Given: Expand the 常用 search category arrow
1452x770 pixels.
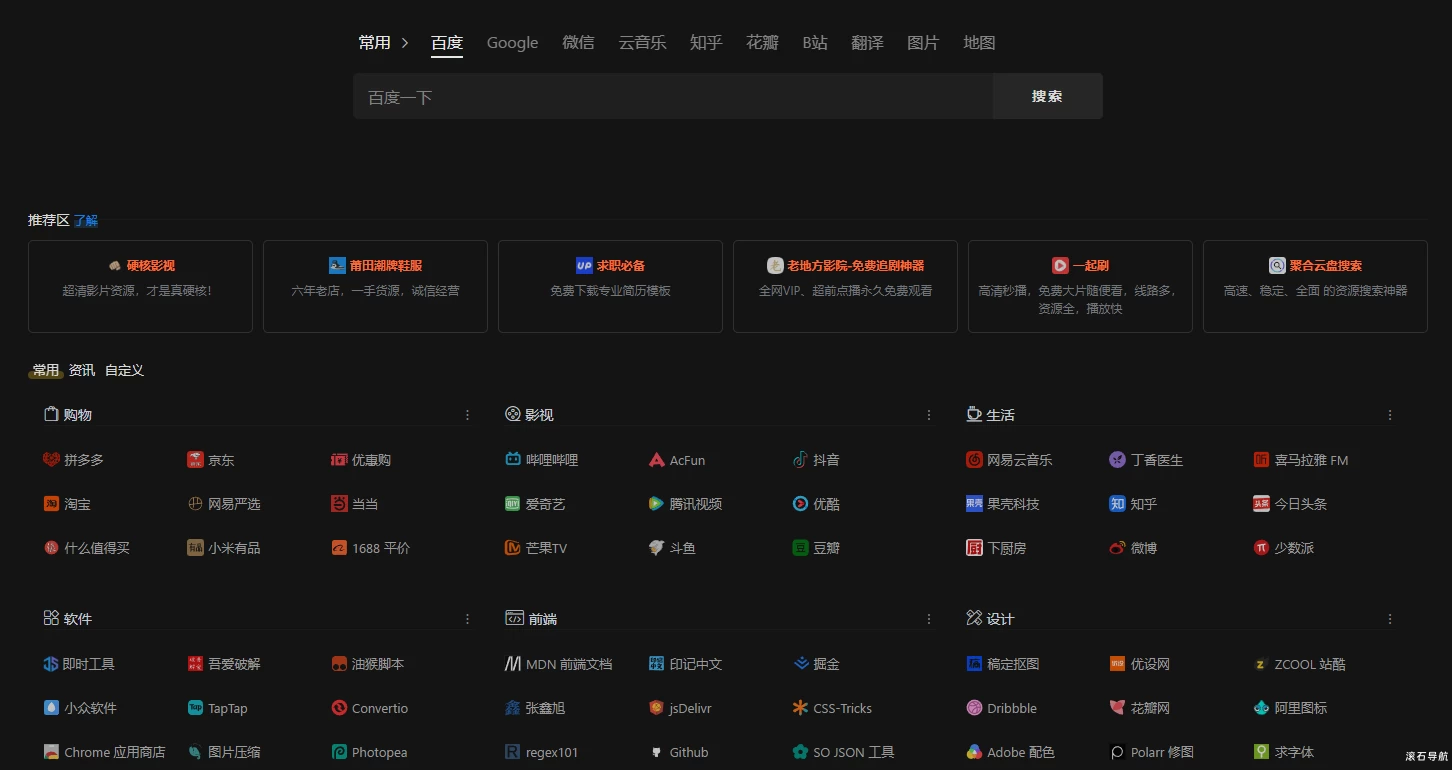Looking at the screenshot, I should (405, 43).
